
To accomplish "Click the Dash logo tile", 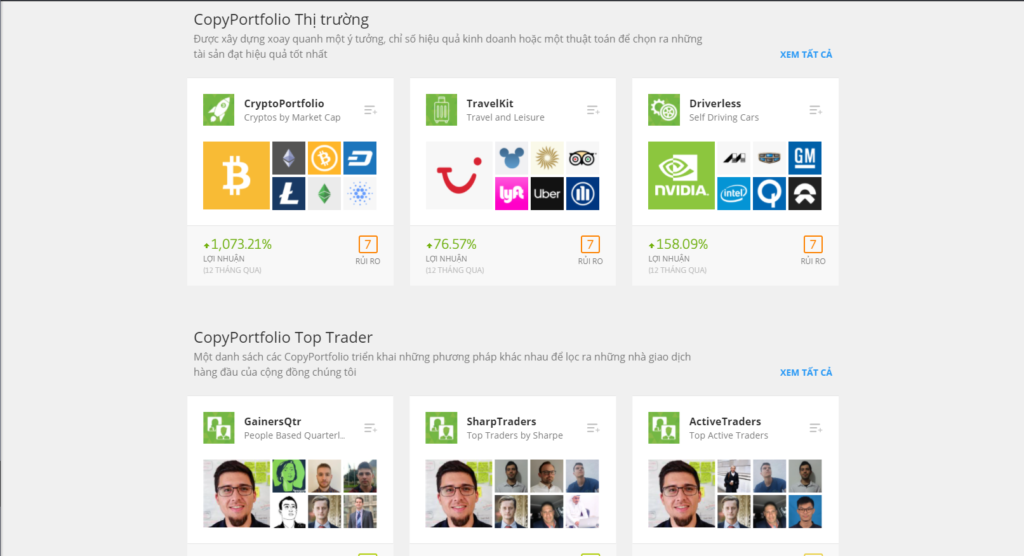I will (360, 158).
